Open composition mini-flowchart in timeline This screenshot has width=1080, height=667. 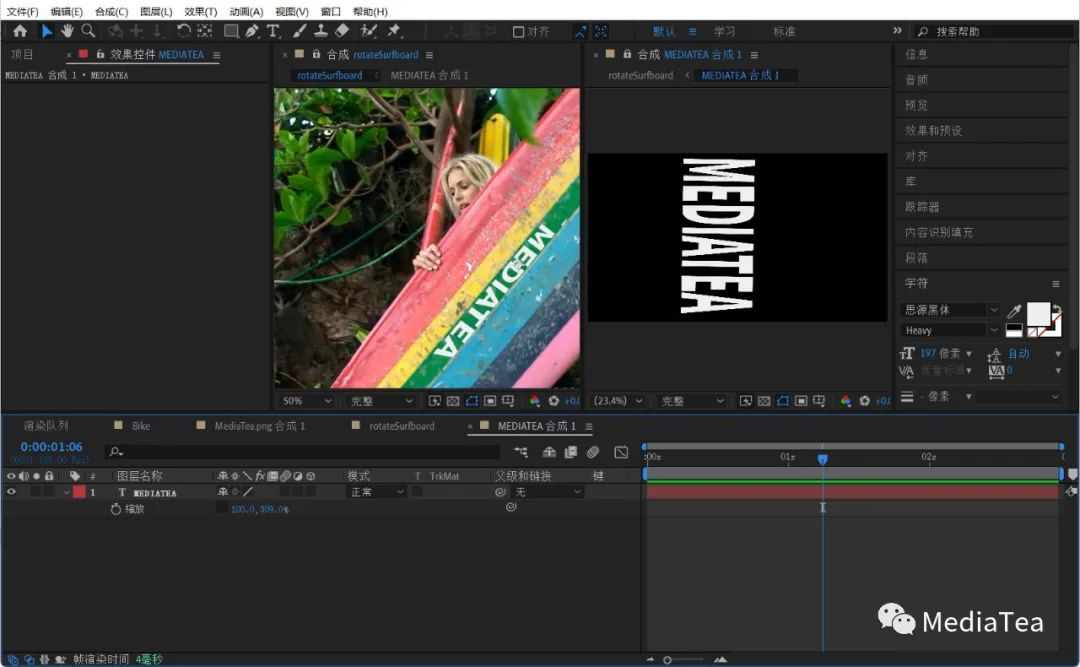tap(521, 452)
